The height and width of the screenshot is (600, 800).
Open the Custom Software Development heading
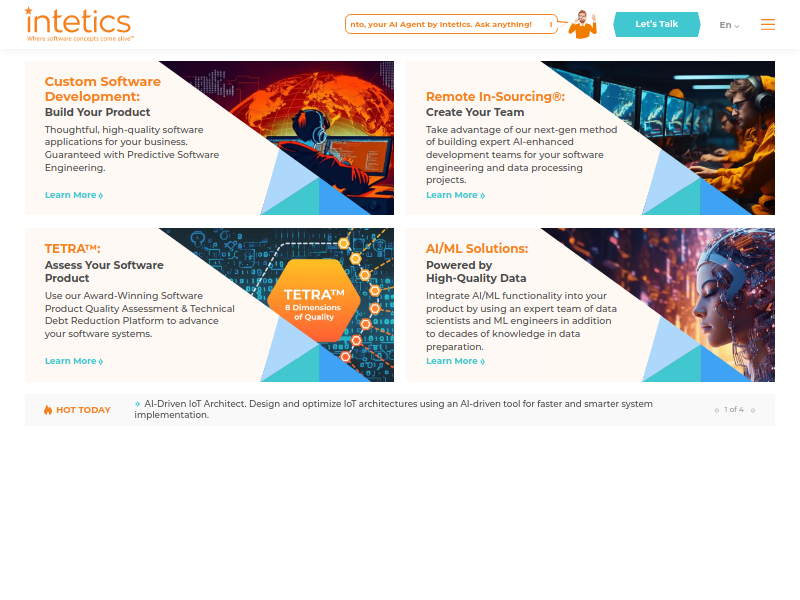tap(103, 89)
